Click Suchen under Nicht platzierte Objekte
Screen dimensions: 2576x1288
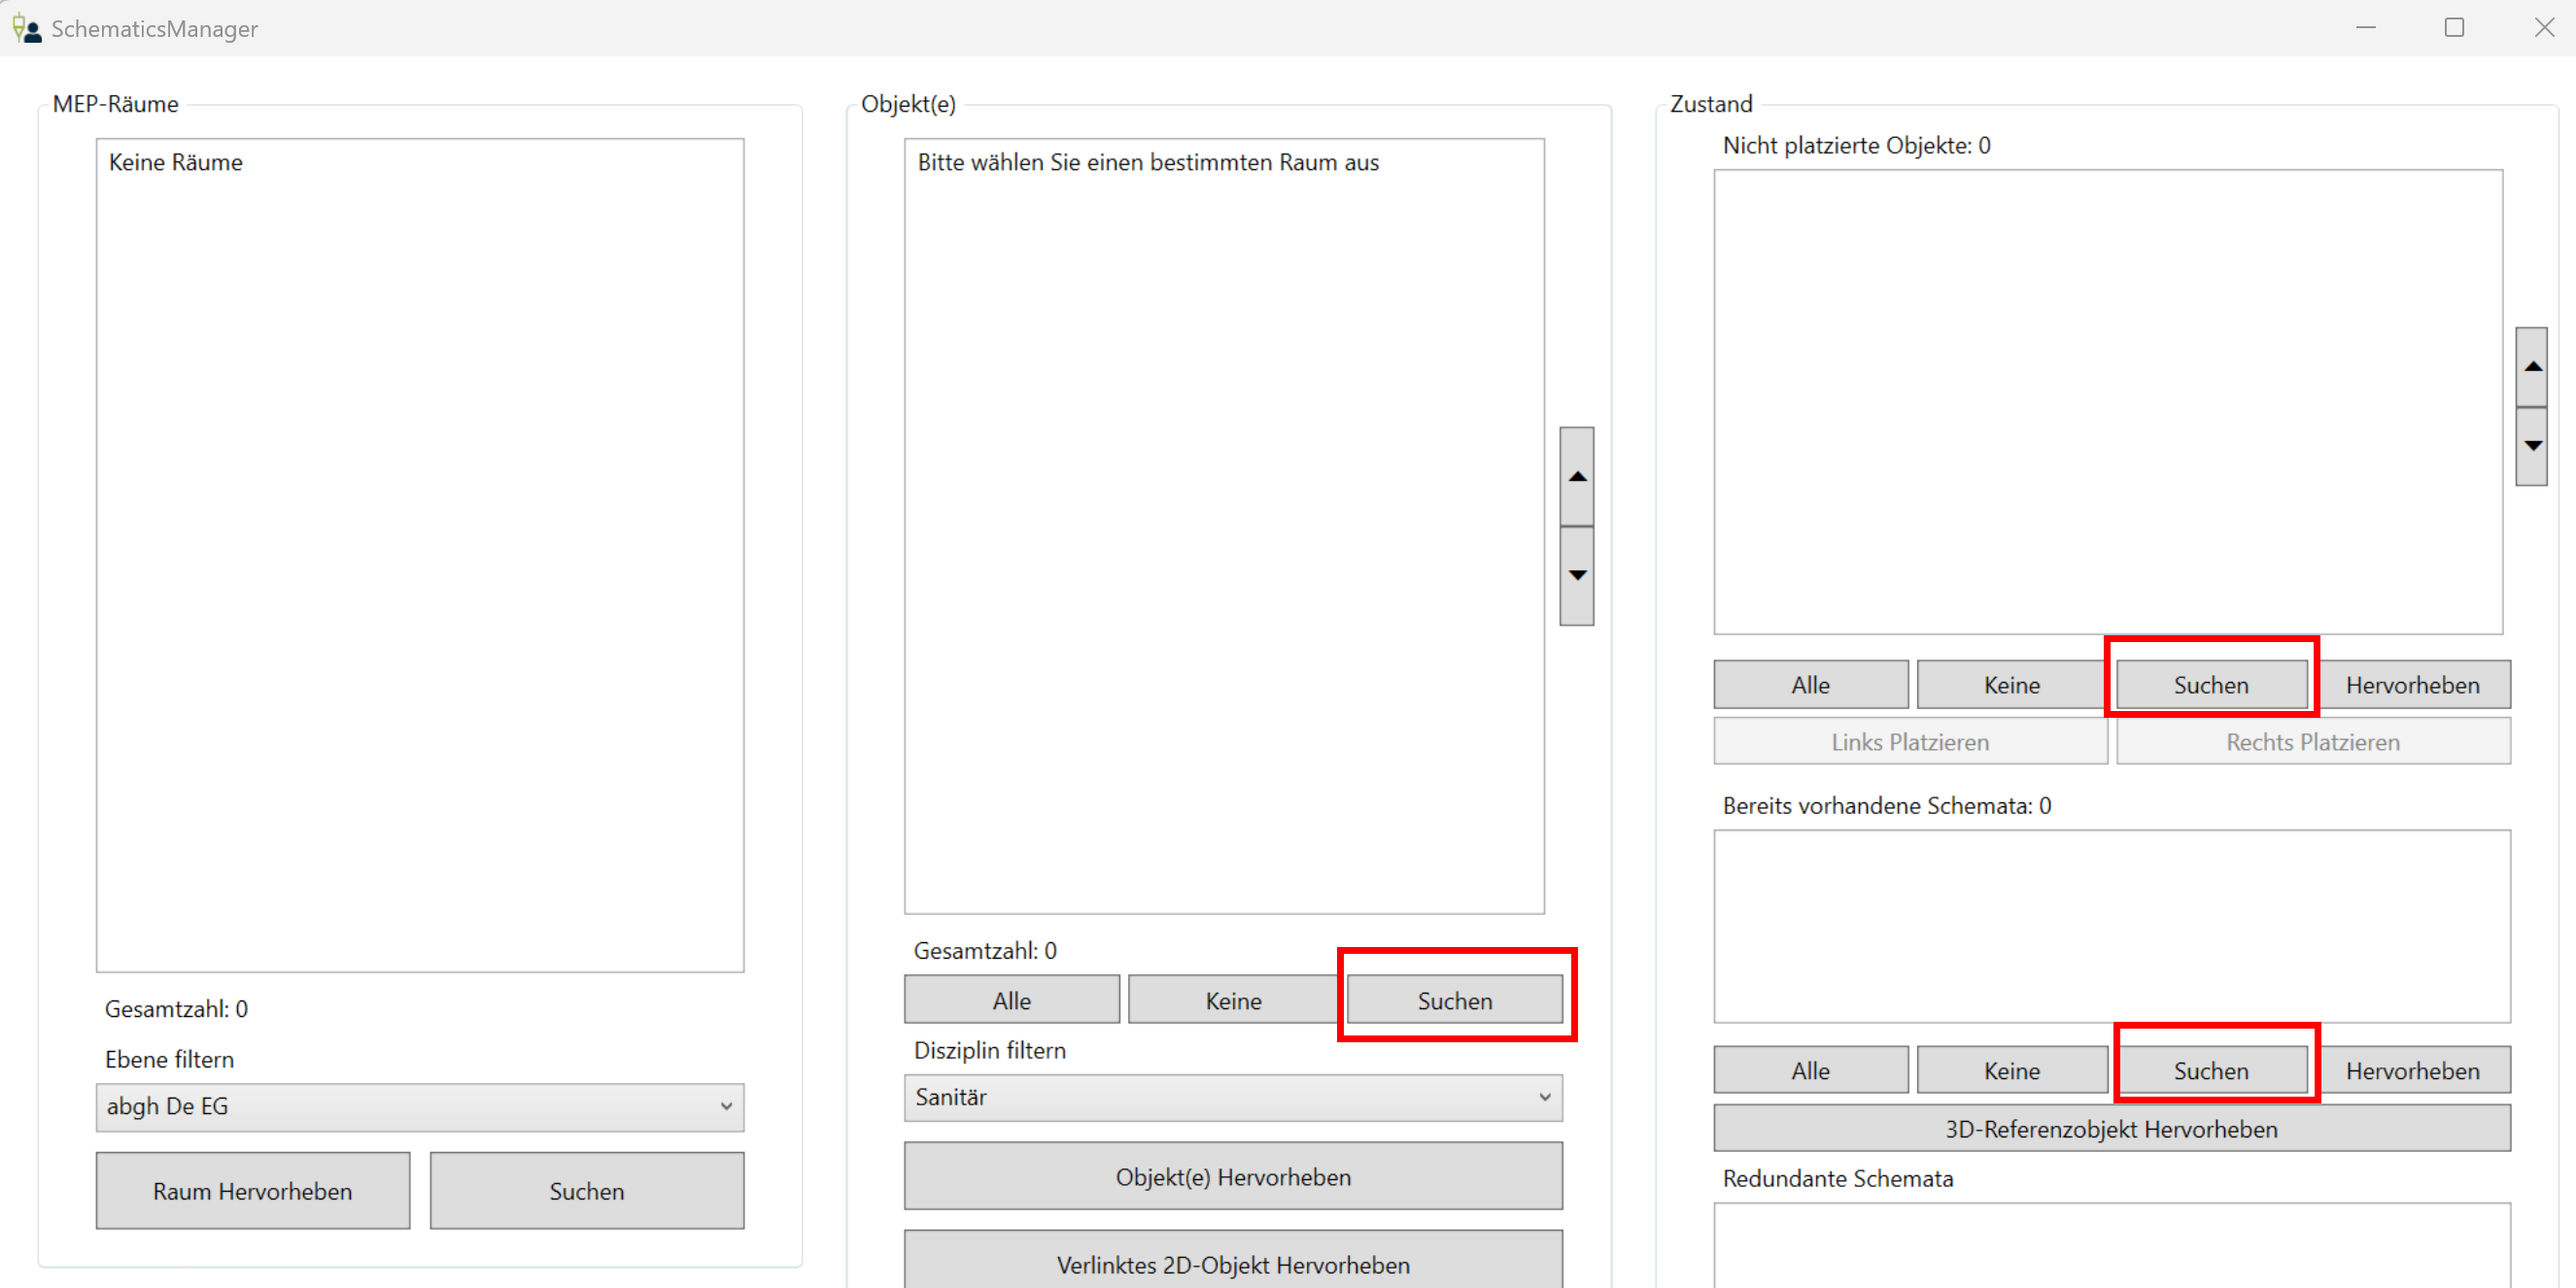pos(2210,685)
